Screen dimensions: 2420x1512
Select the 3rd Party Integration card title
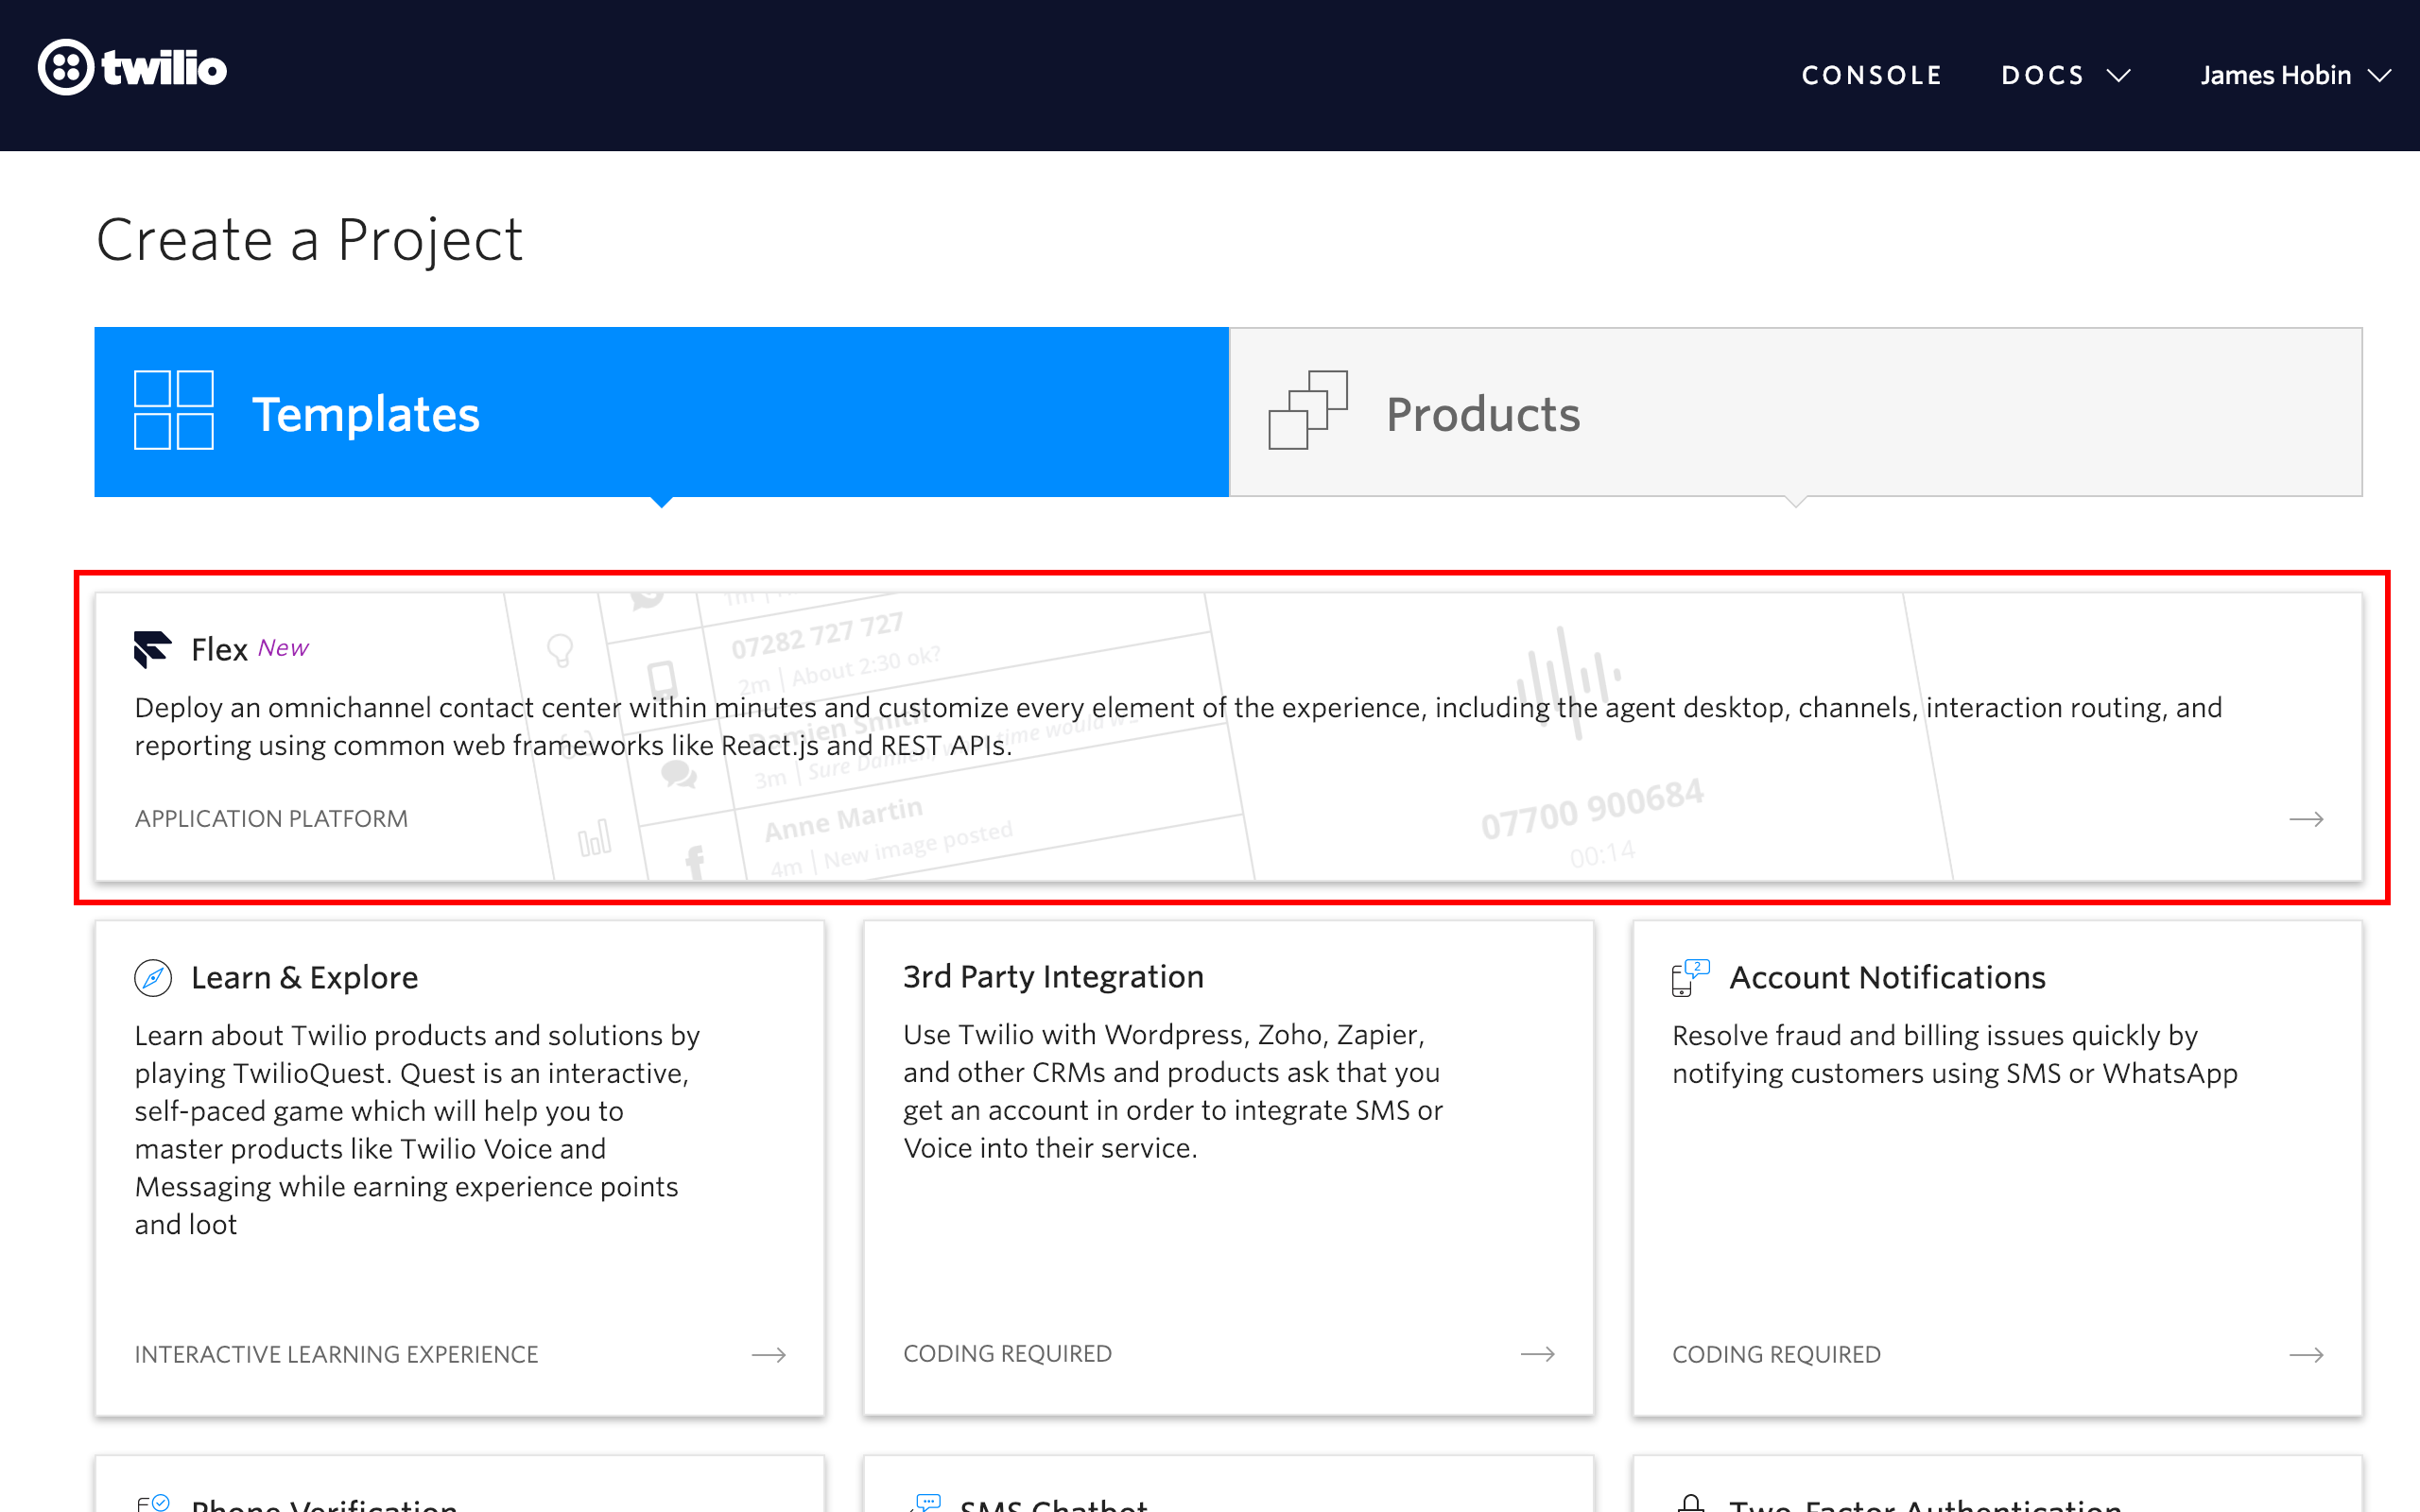[1053, 976]
